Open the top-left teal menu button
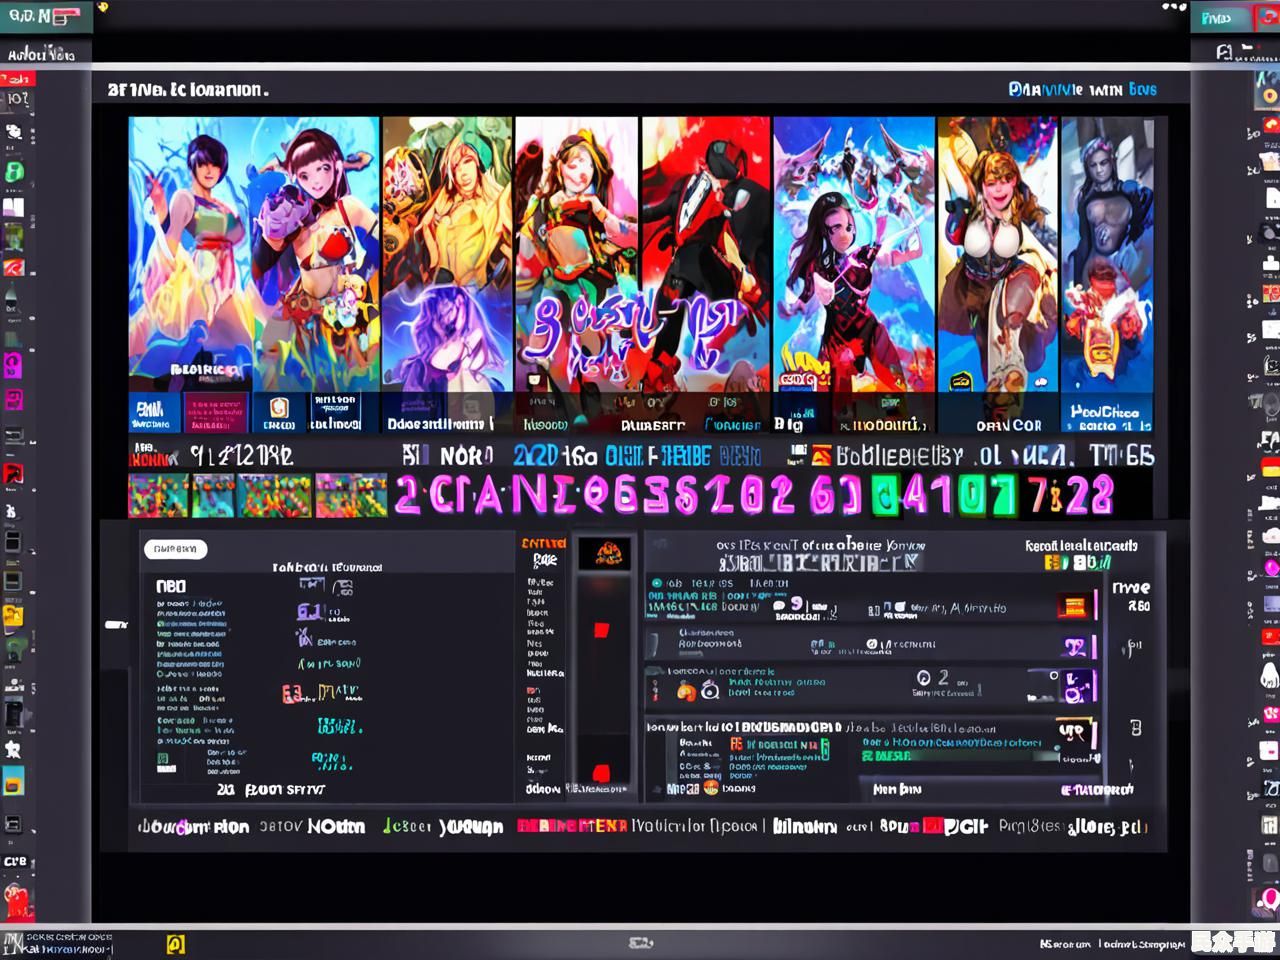The height and width of the screenshot is (960, 1280). pyautogui.click(x=45, y=17)
